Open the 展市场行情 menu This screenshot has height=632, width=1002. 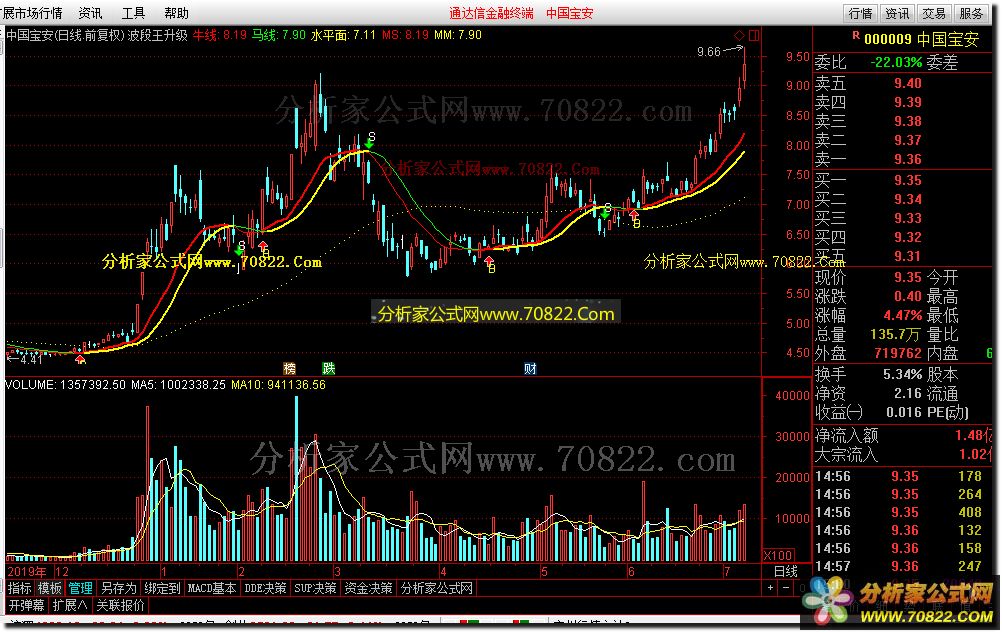pos(33,13)
